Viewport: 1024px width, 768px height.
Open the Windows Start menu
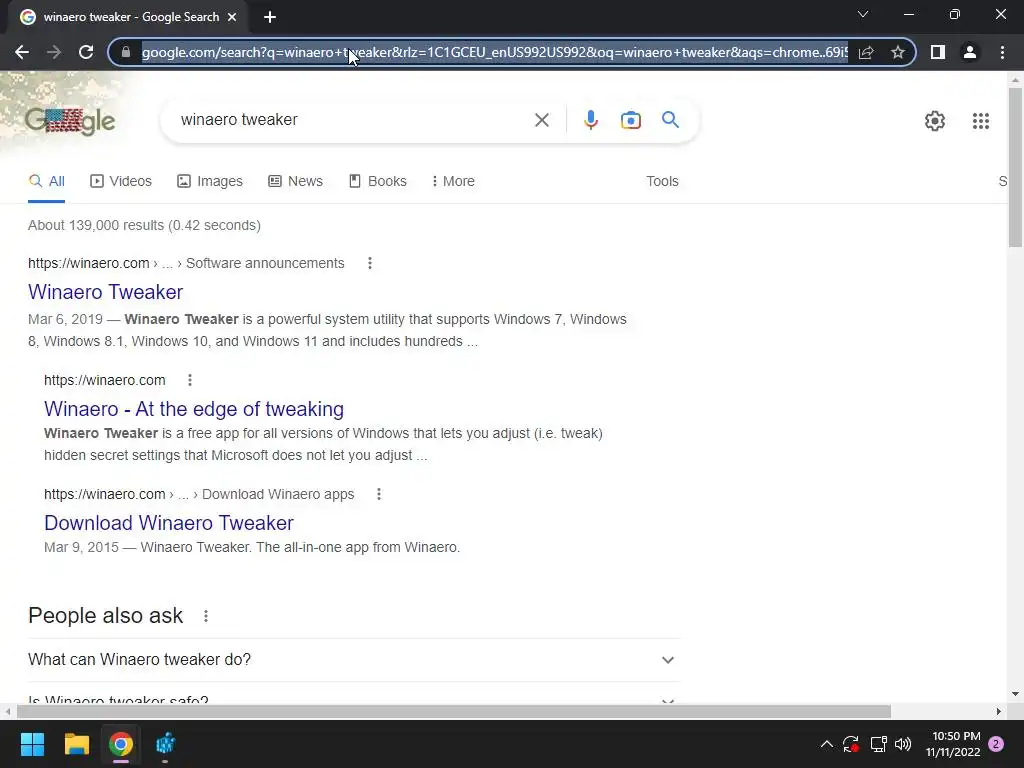(x=32, y=744)
